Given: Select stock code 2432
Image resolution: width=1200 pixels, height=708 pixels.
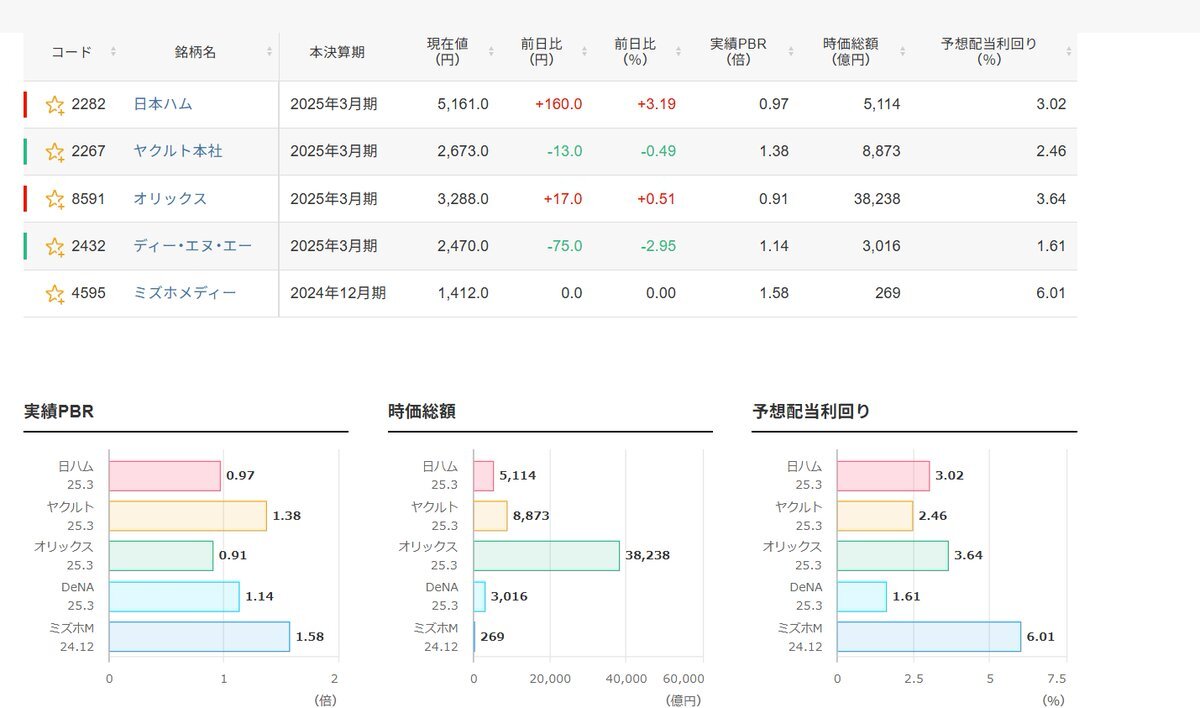Looking at the screenshot, I should point(88,245).
